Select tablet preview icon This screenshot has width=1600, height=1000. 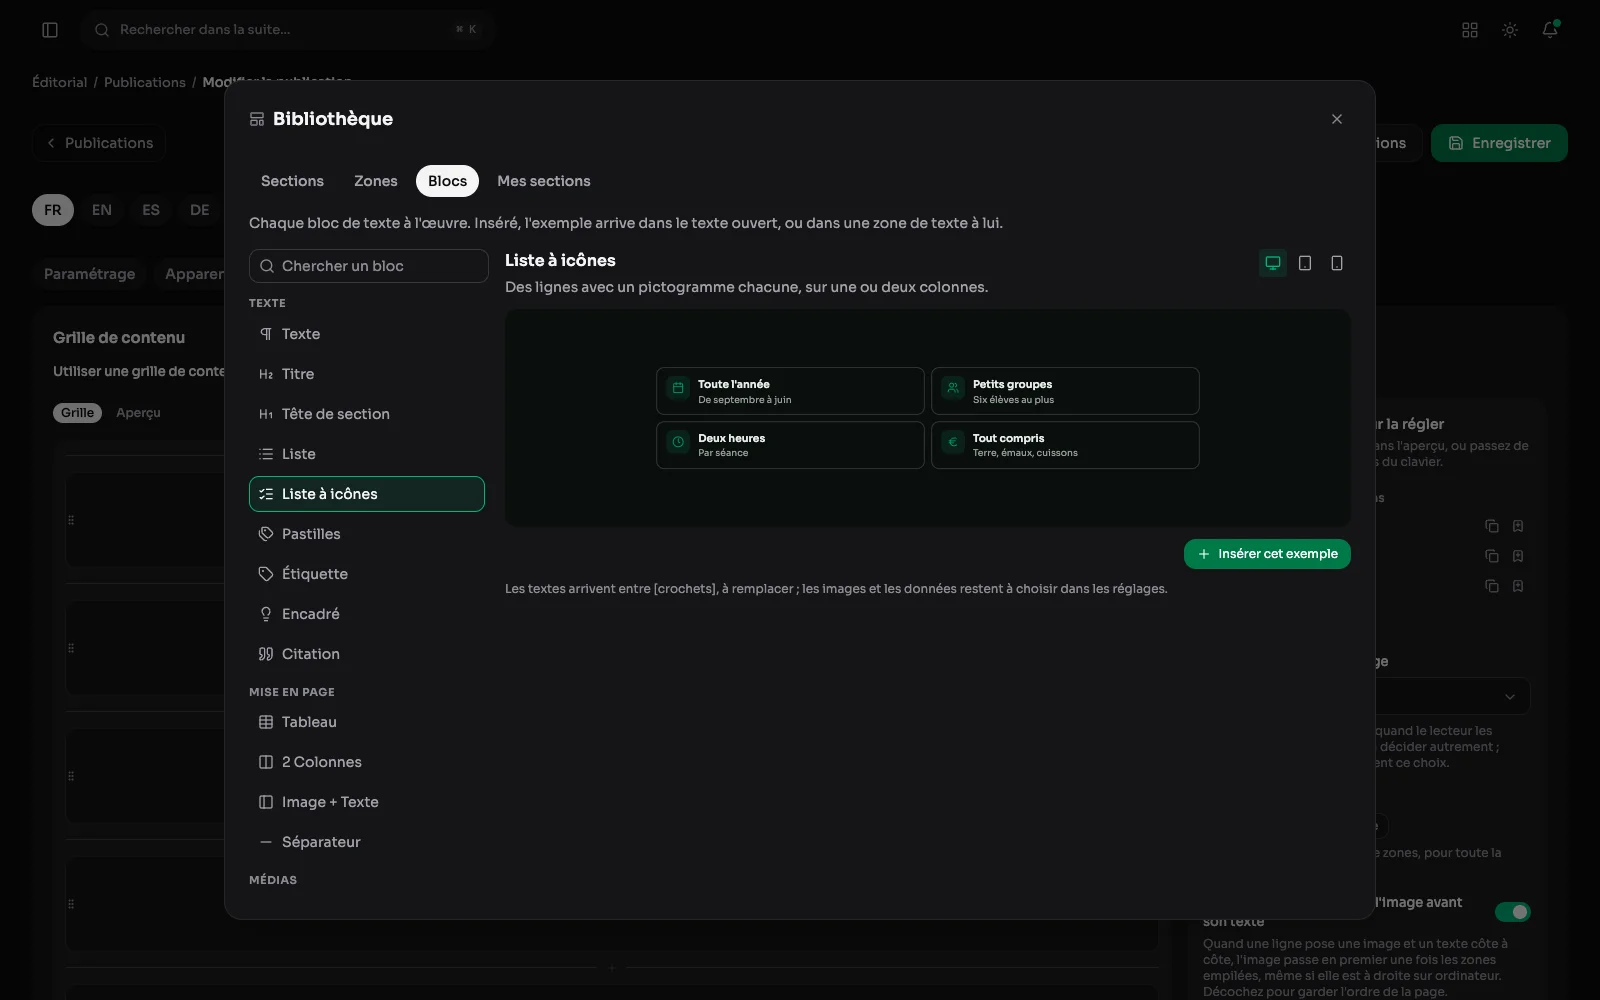click(1305, 263)
